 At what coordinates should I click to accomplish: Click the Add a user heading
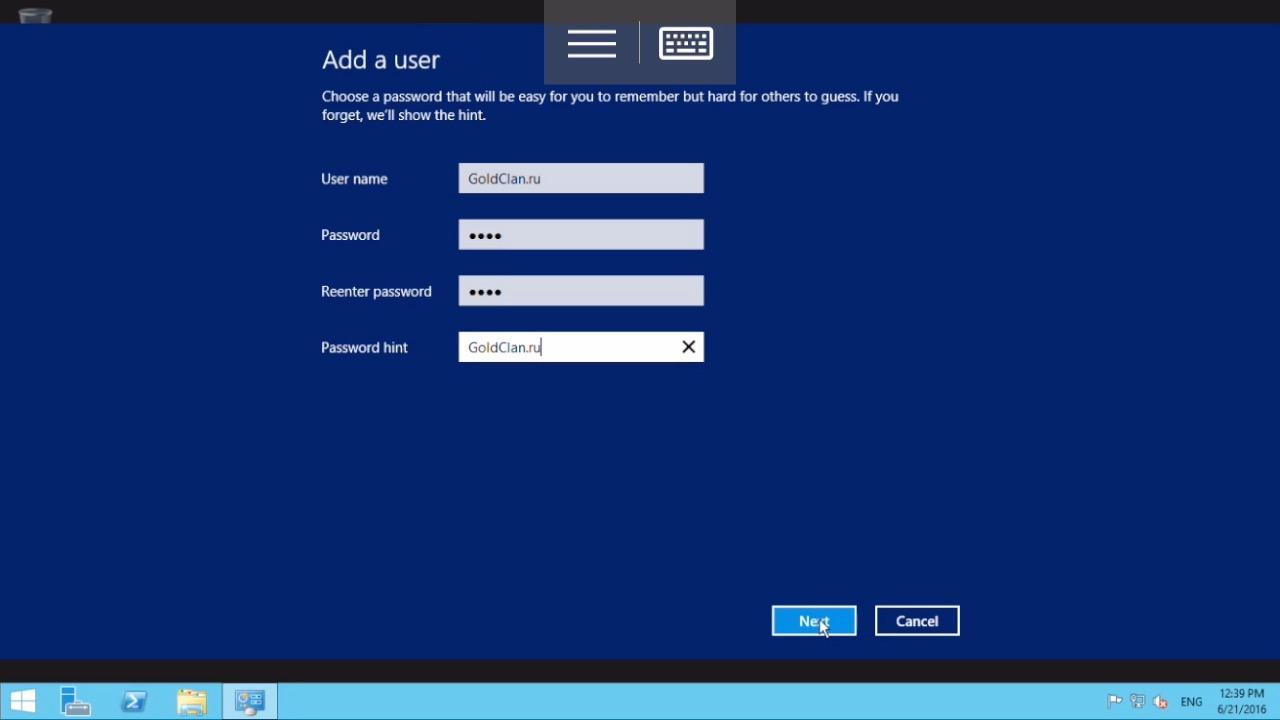tap(381, 60)
